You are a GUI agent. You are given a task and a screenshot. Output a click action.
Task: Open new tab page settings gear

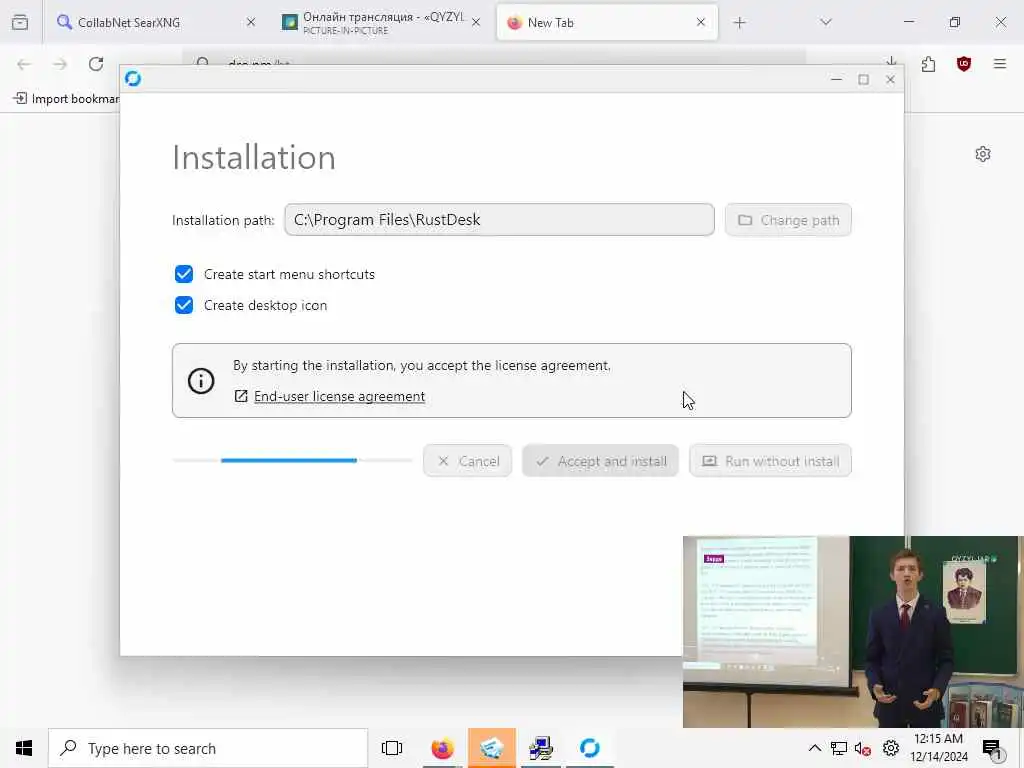(x=982, y=154)
